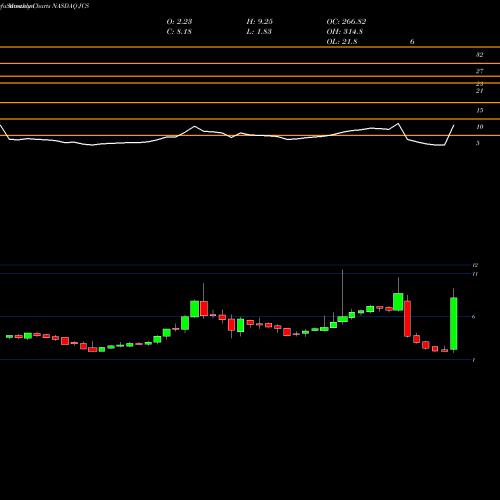
Task: Click the 5 label on upper axis
Action: [x=478, y=143]
